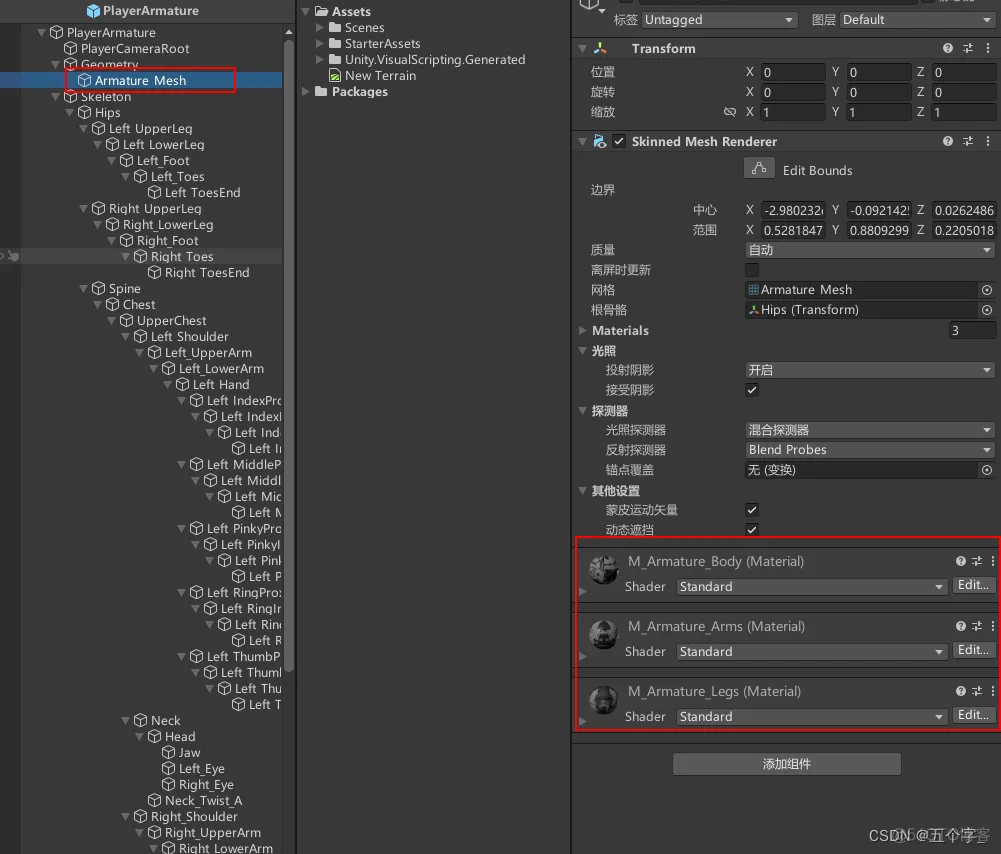This screenshot has height=854, width=1001.
Task: Toggle the receive shadows checkbox
Action: coord(752,390)
